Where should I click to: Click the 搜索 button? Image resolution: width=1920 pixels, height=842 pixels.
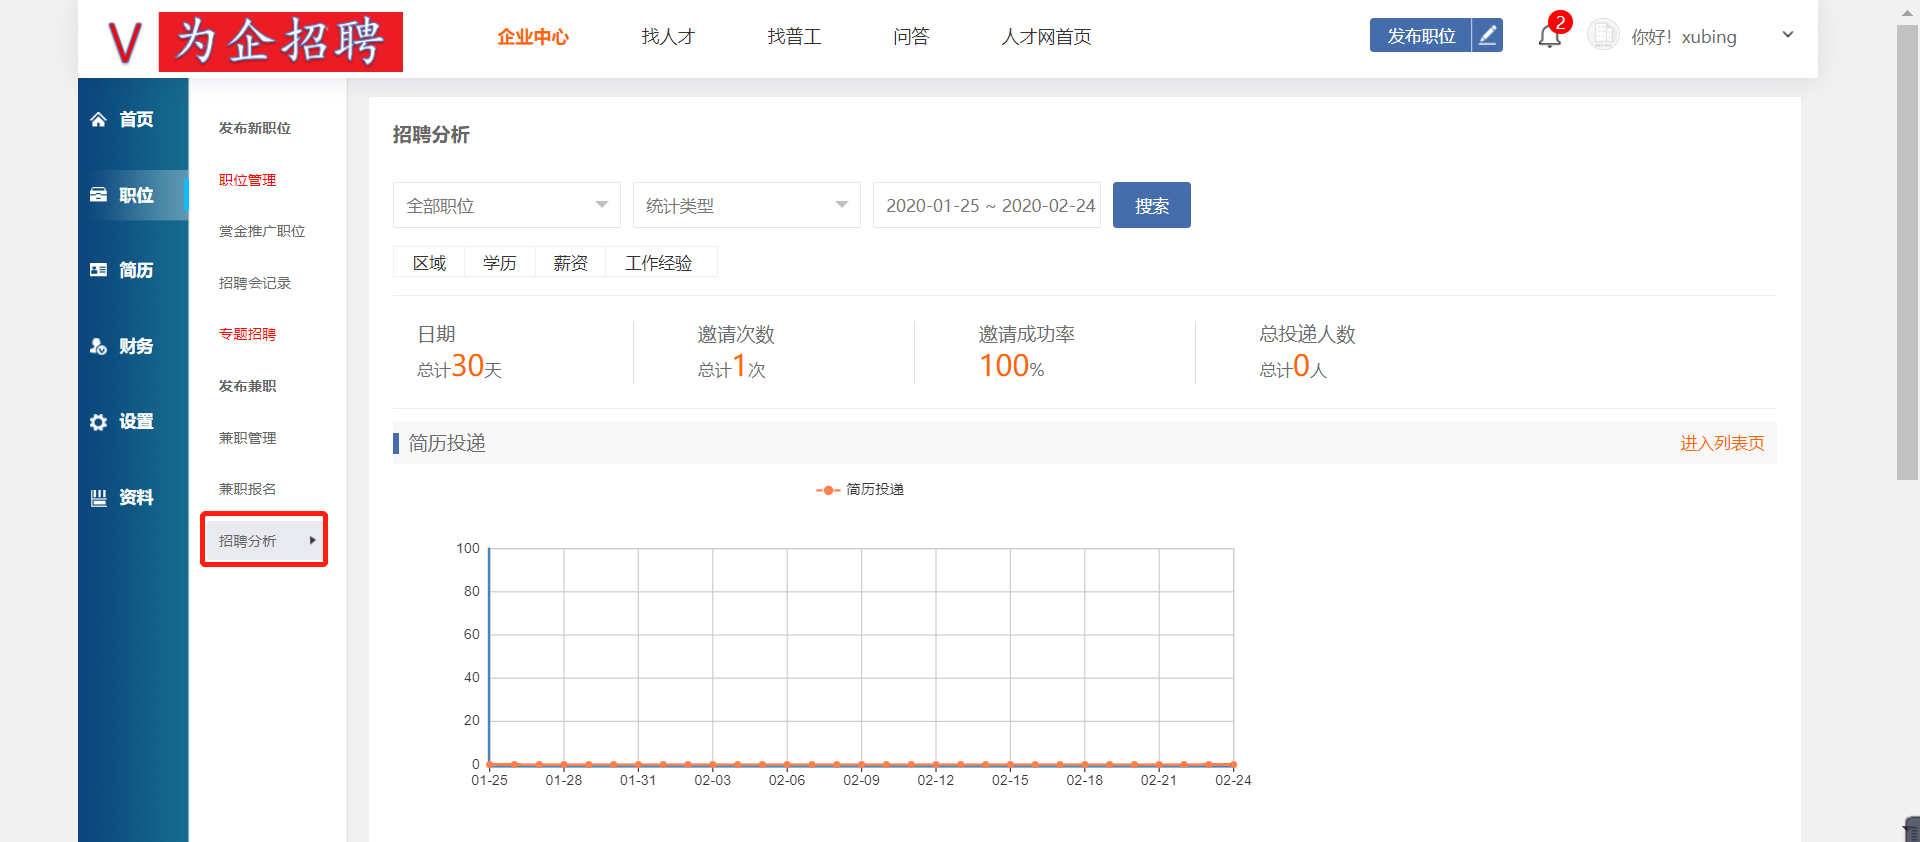(x=1152, y=205)
